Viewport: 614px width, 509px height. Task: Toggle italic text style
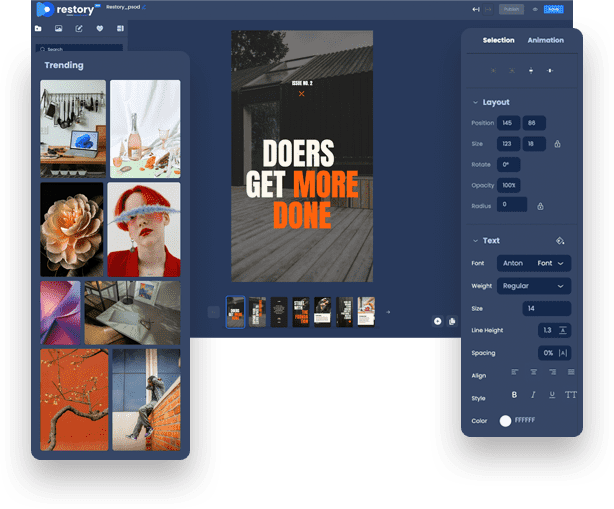coord(533,395)
